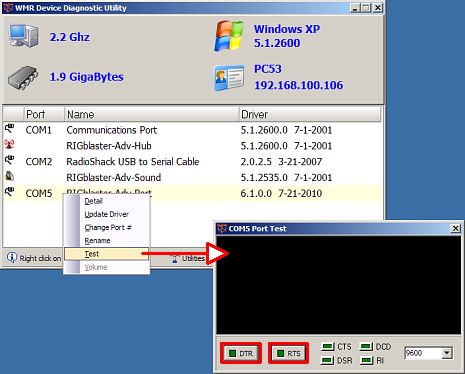Click the DSR indicator light

click(x=327, y=360)
